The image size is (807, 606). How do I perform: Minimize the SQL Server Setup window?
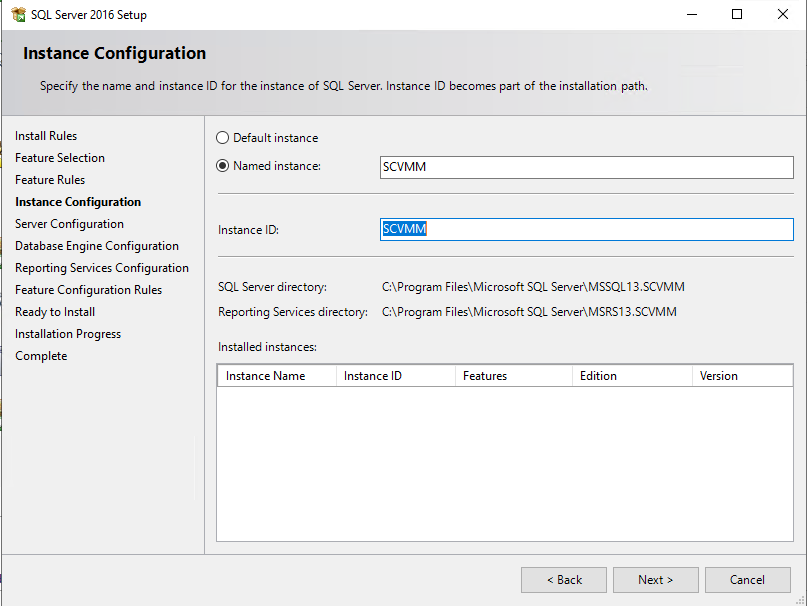pos(692,14)
